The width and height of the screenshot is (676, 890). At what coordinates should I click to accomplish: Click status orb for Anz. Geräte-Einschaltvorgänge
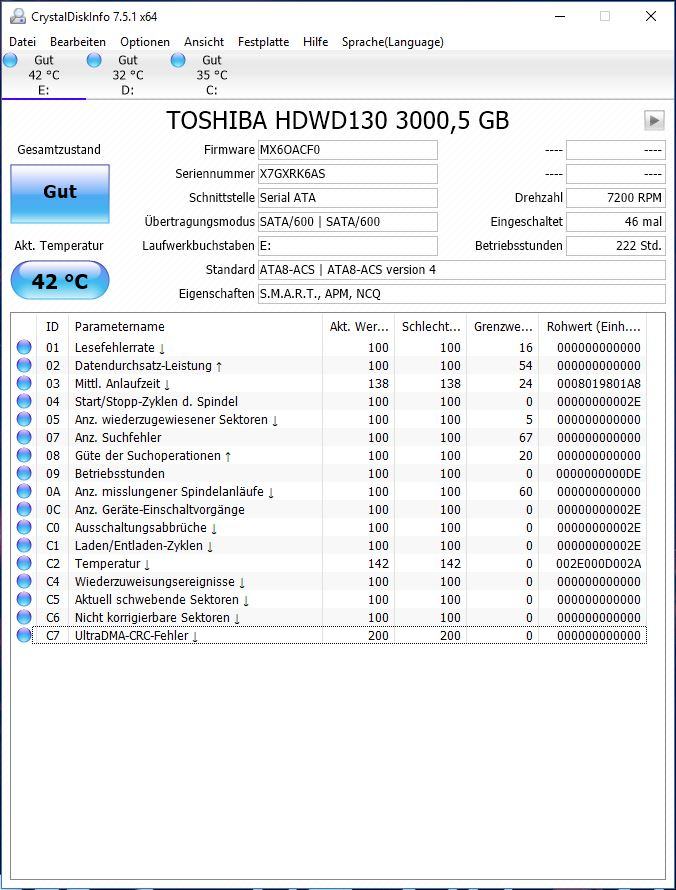click(x=24, y=509)
